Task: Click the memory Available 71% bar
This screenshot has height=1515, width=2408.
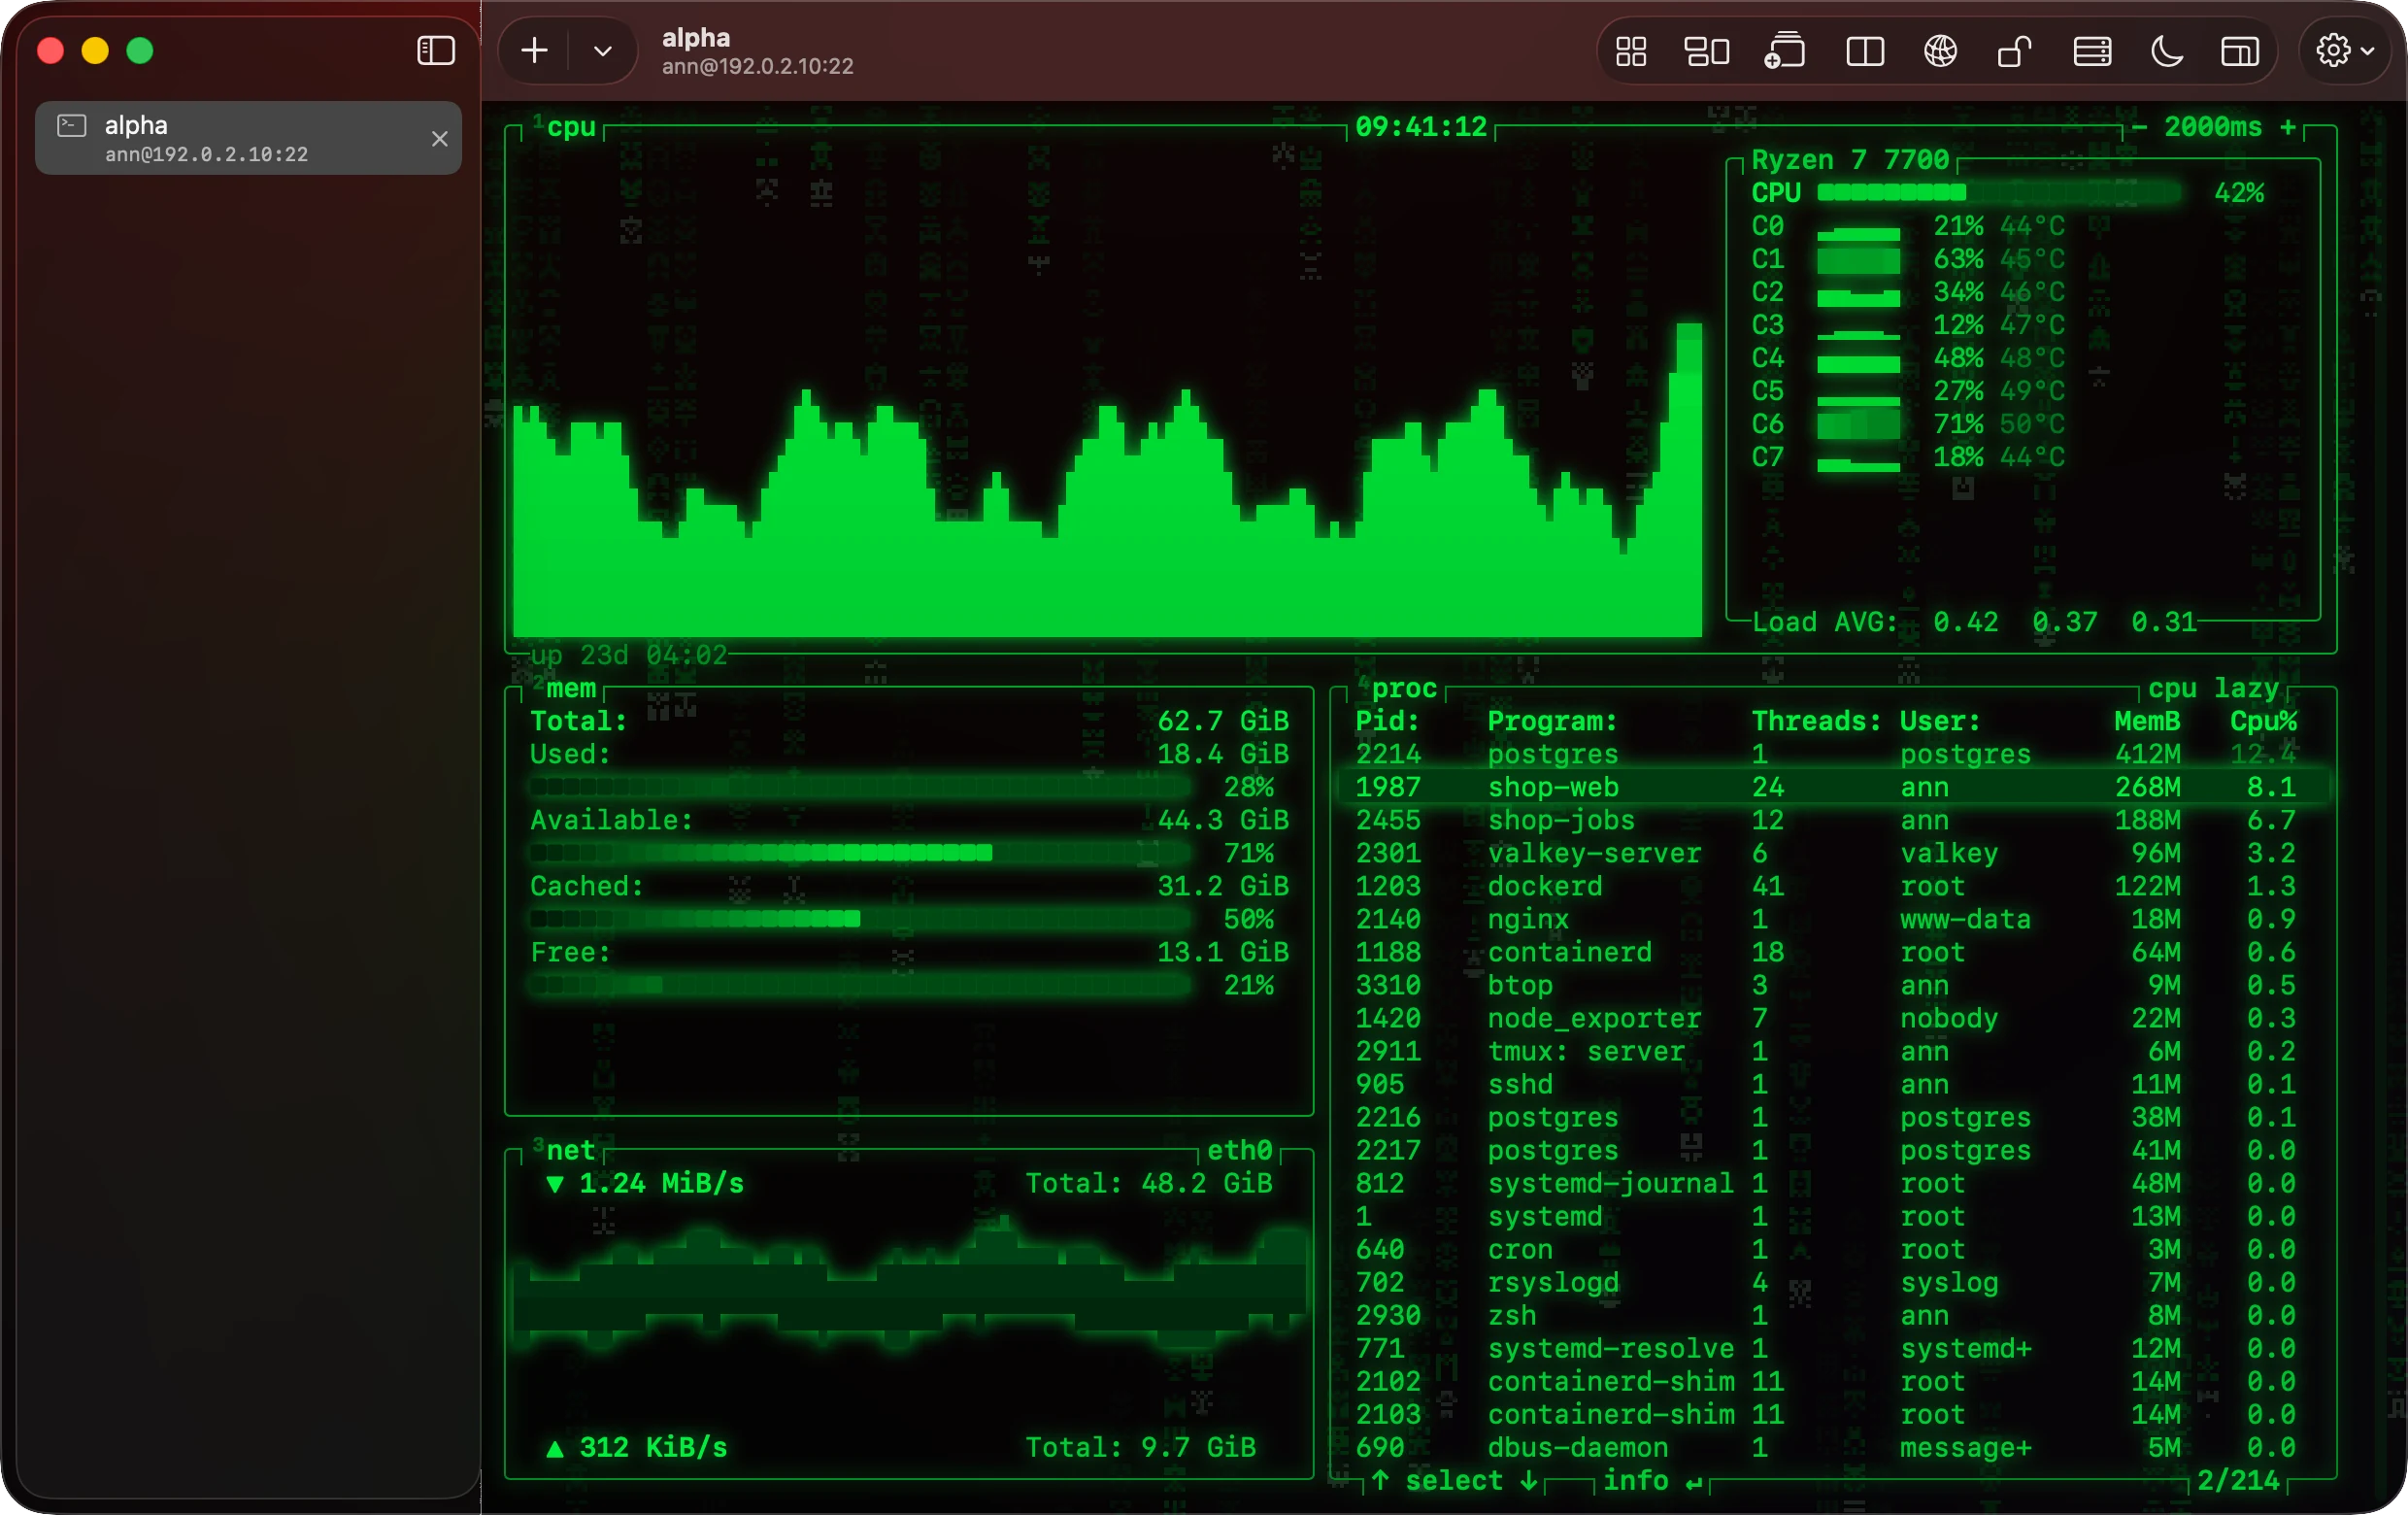Action: tap(859, 853)
